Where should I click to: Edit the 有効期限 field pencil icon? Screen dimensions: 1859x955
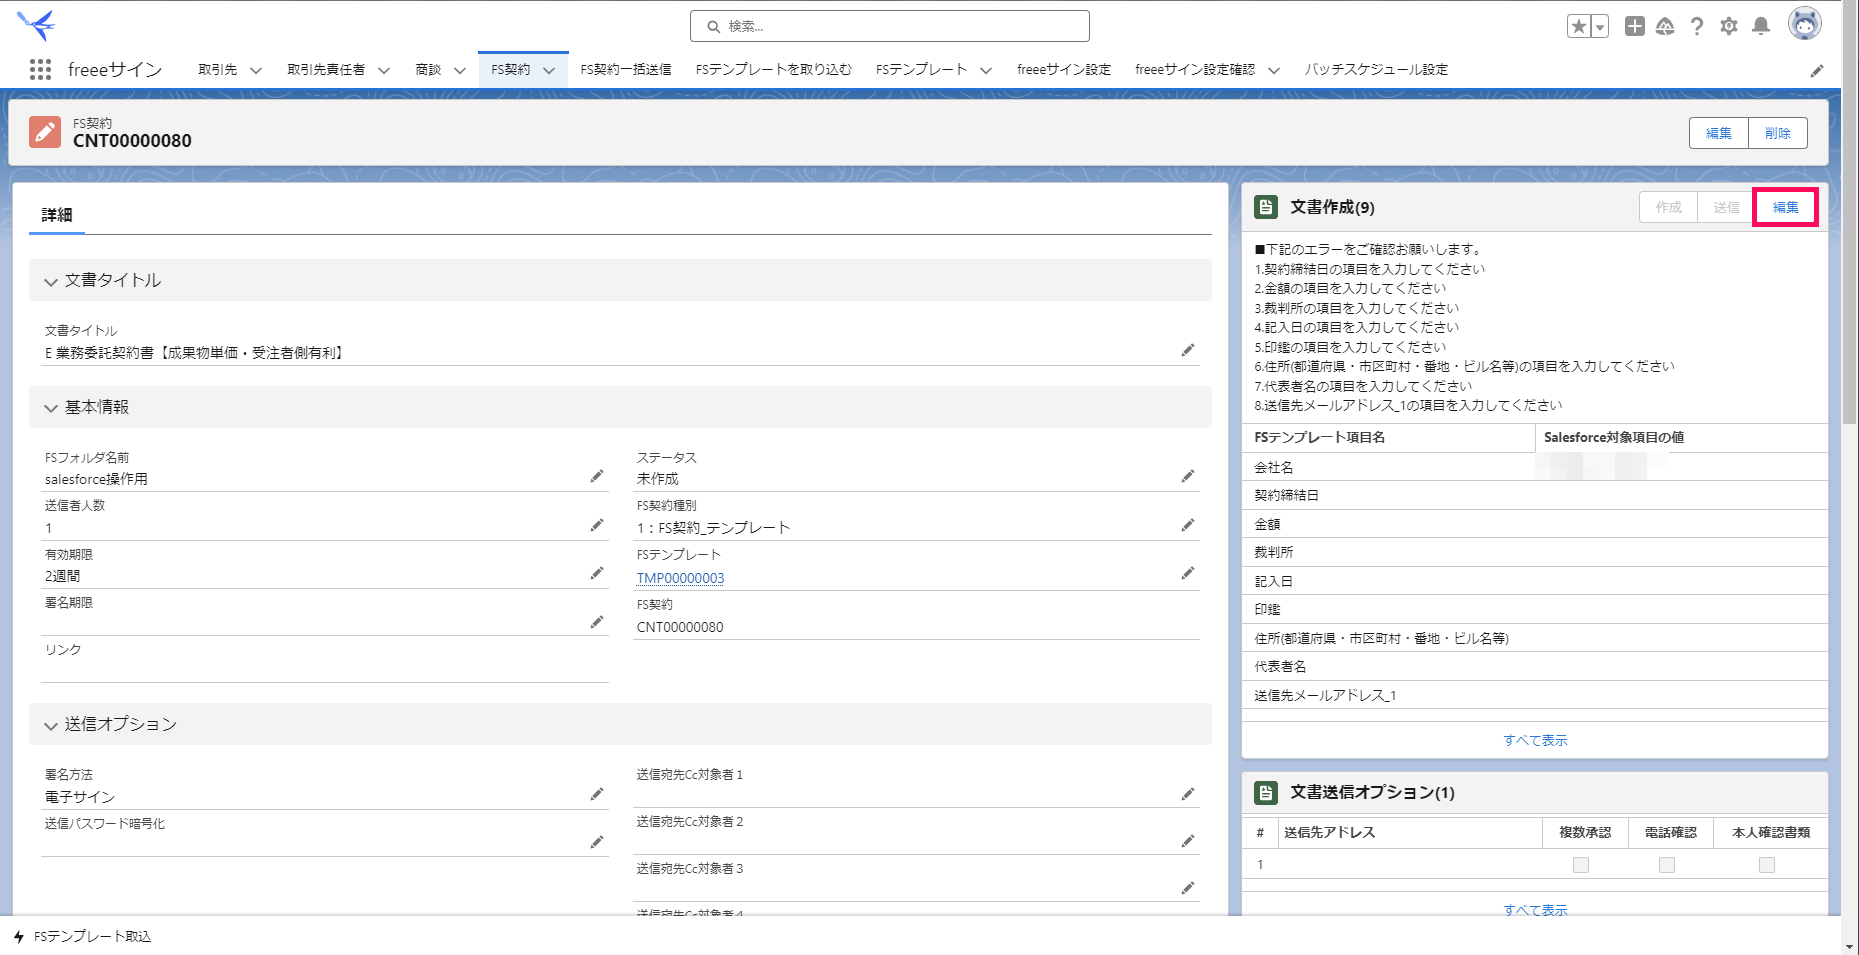click(597, 573)
